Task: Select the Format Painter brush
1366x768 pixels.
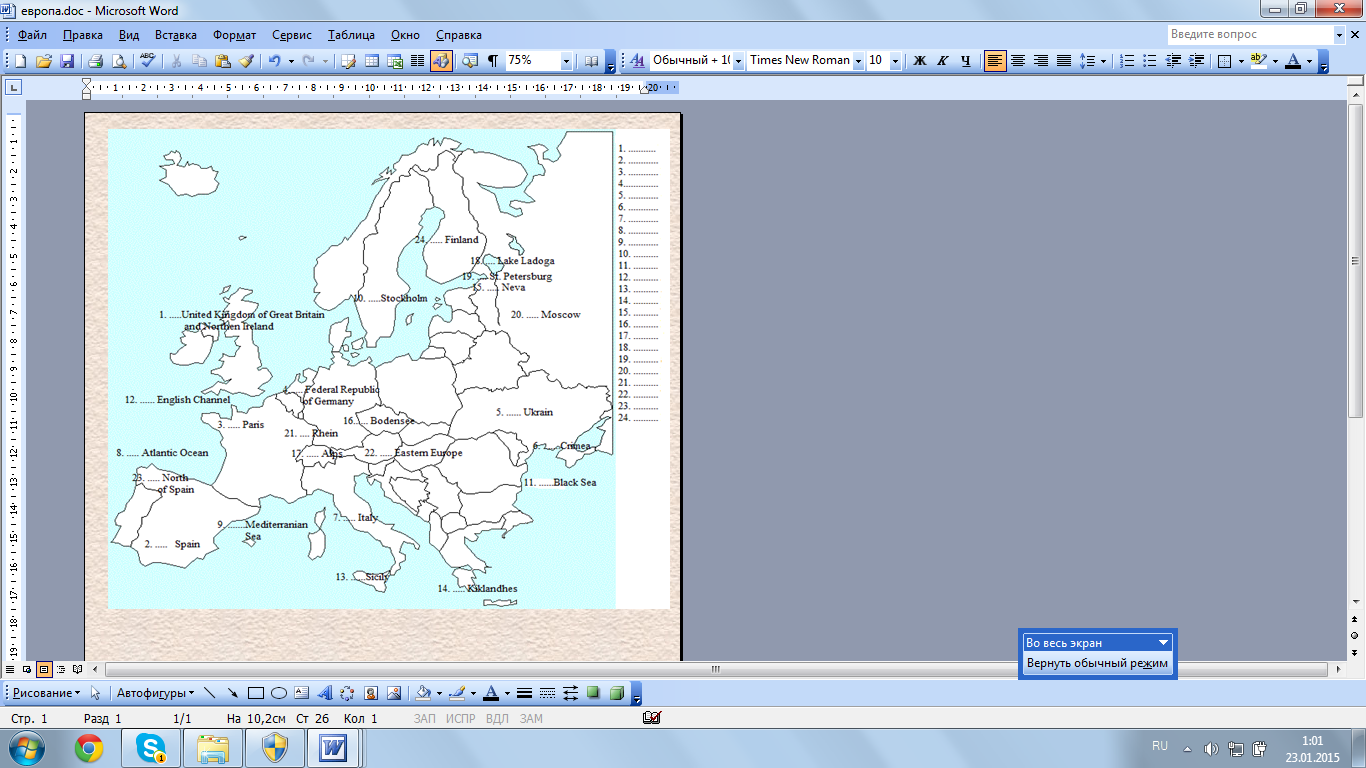Action: (x=246, y=61)
